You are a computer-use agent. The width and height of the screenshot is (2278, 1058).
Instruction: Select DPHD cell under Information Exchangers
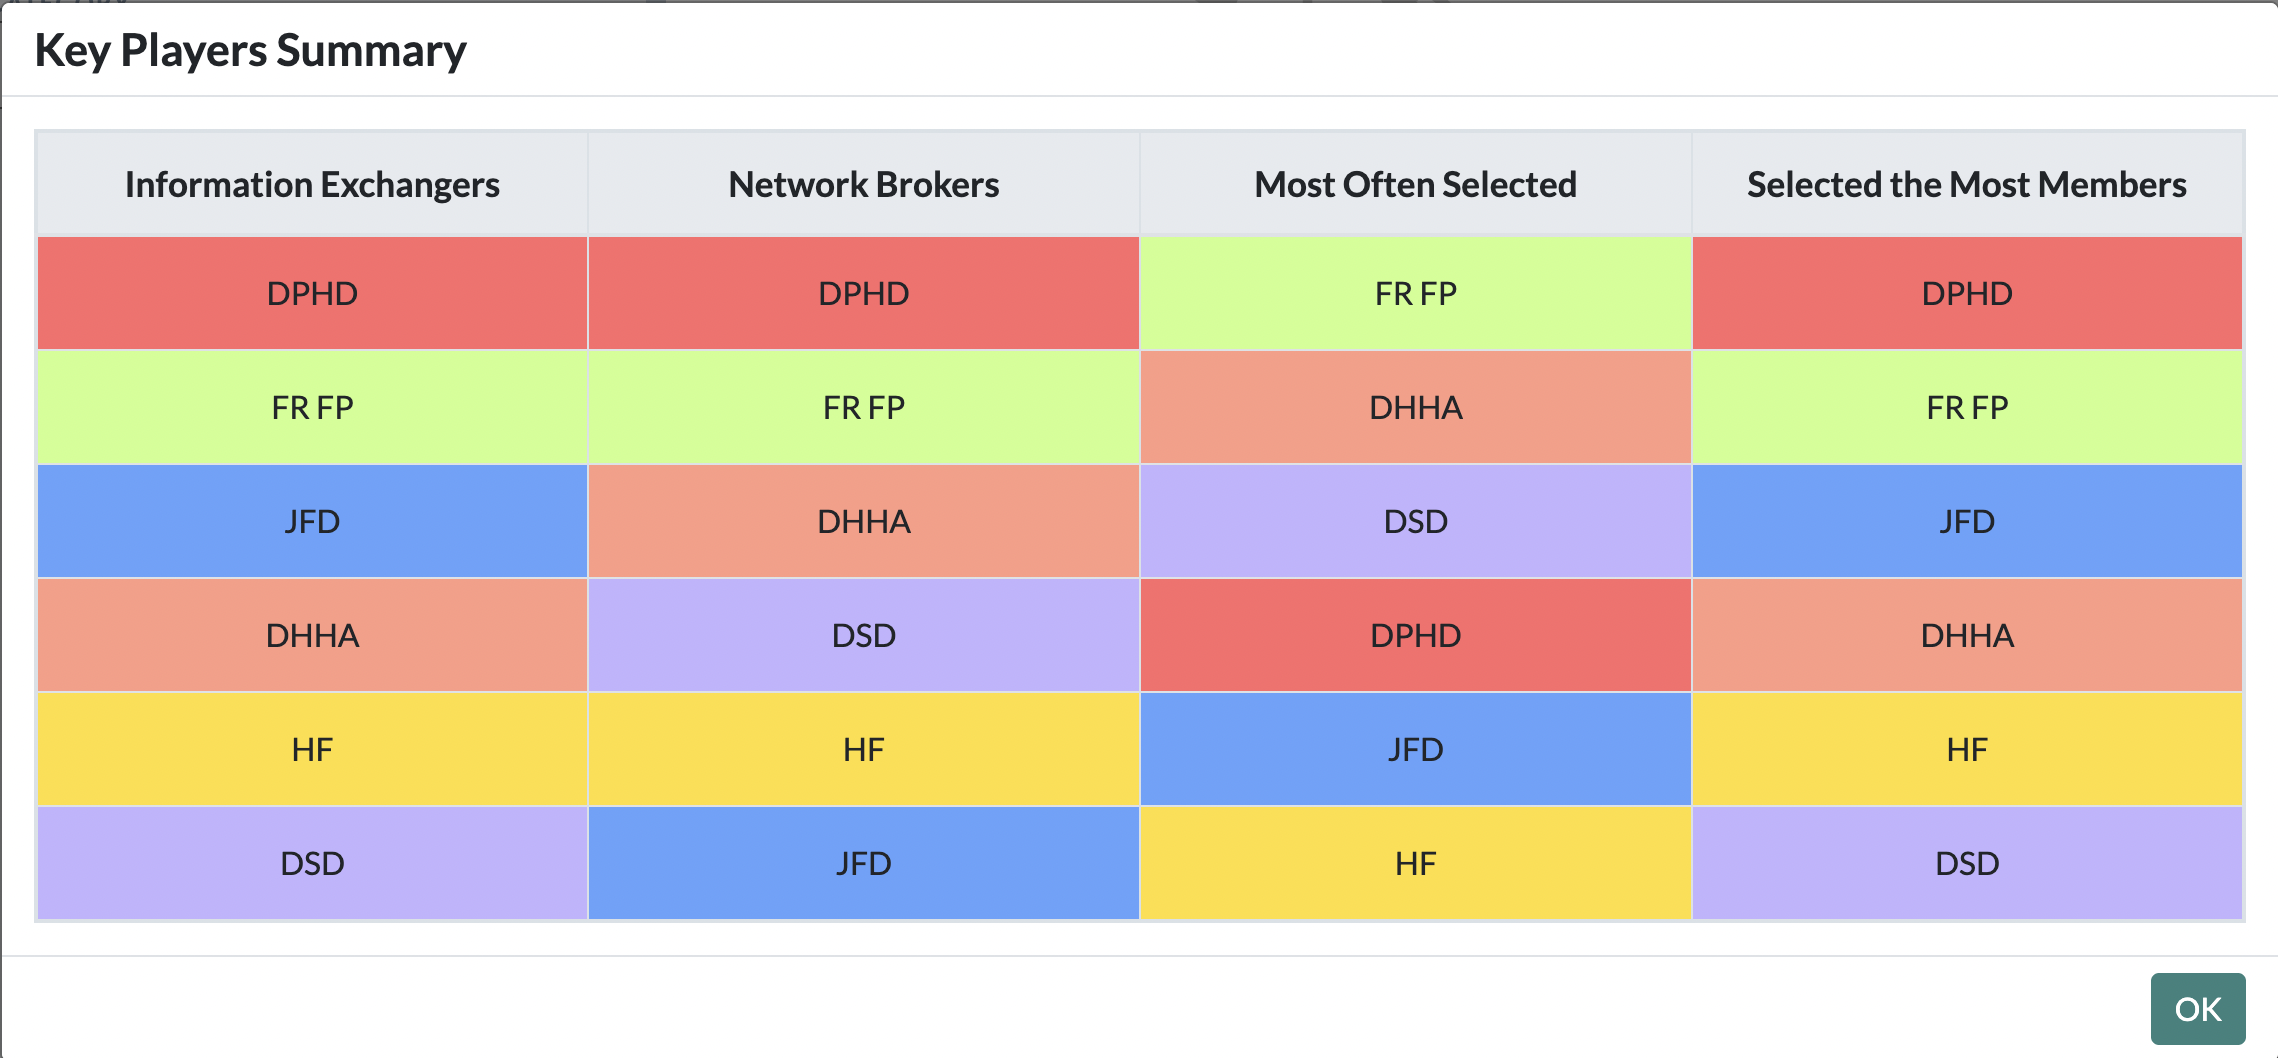tap(312, 293)
